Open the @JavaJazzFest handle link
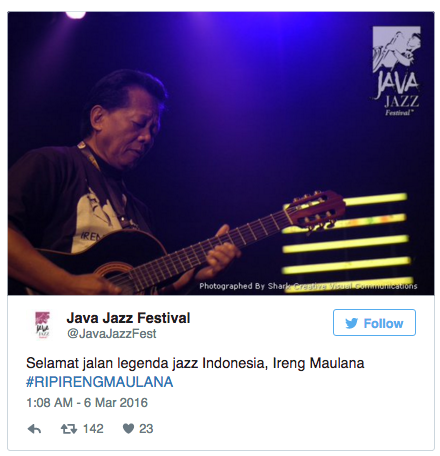 click(x=112, y=334)
